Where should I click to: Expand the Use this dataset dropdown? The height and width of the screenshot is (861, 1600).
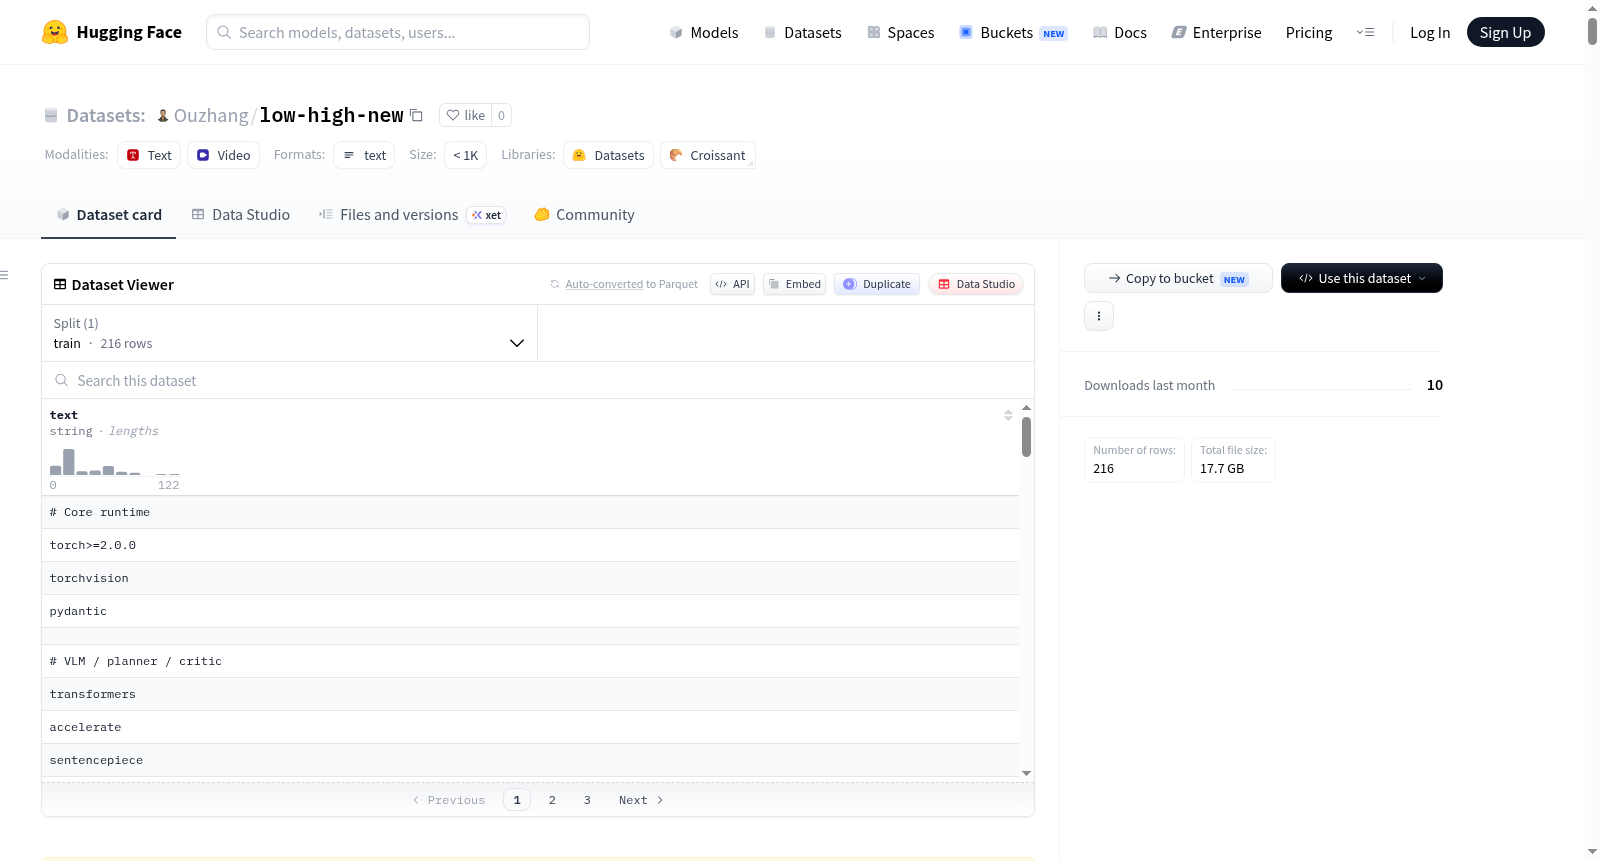point(1362,278)
